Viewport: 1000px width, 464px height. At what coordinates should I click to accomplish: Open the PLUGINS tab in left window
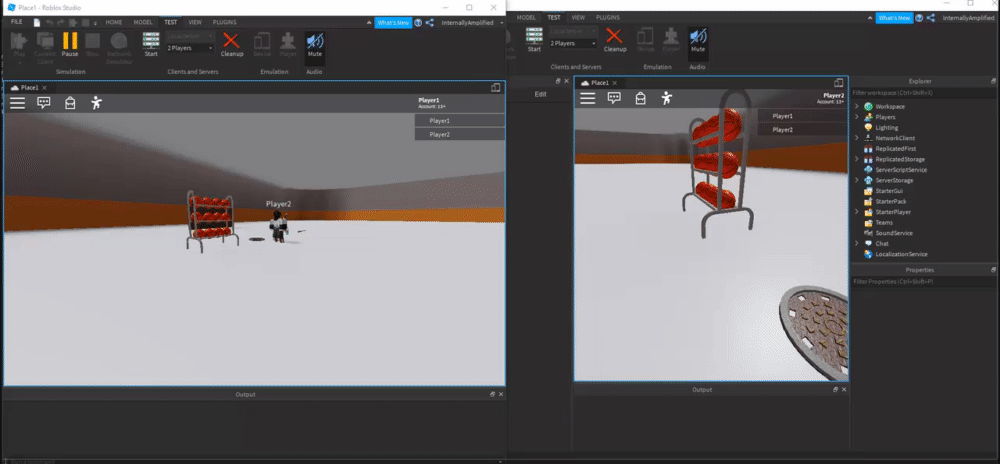tap(224, 22)
